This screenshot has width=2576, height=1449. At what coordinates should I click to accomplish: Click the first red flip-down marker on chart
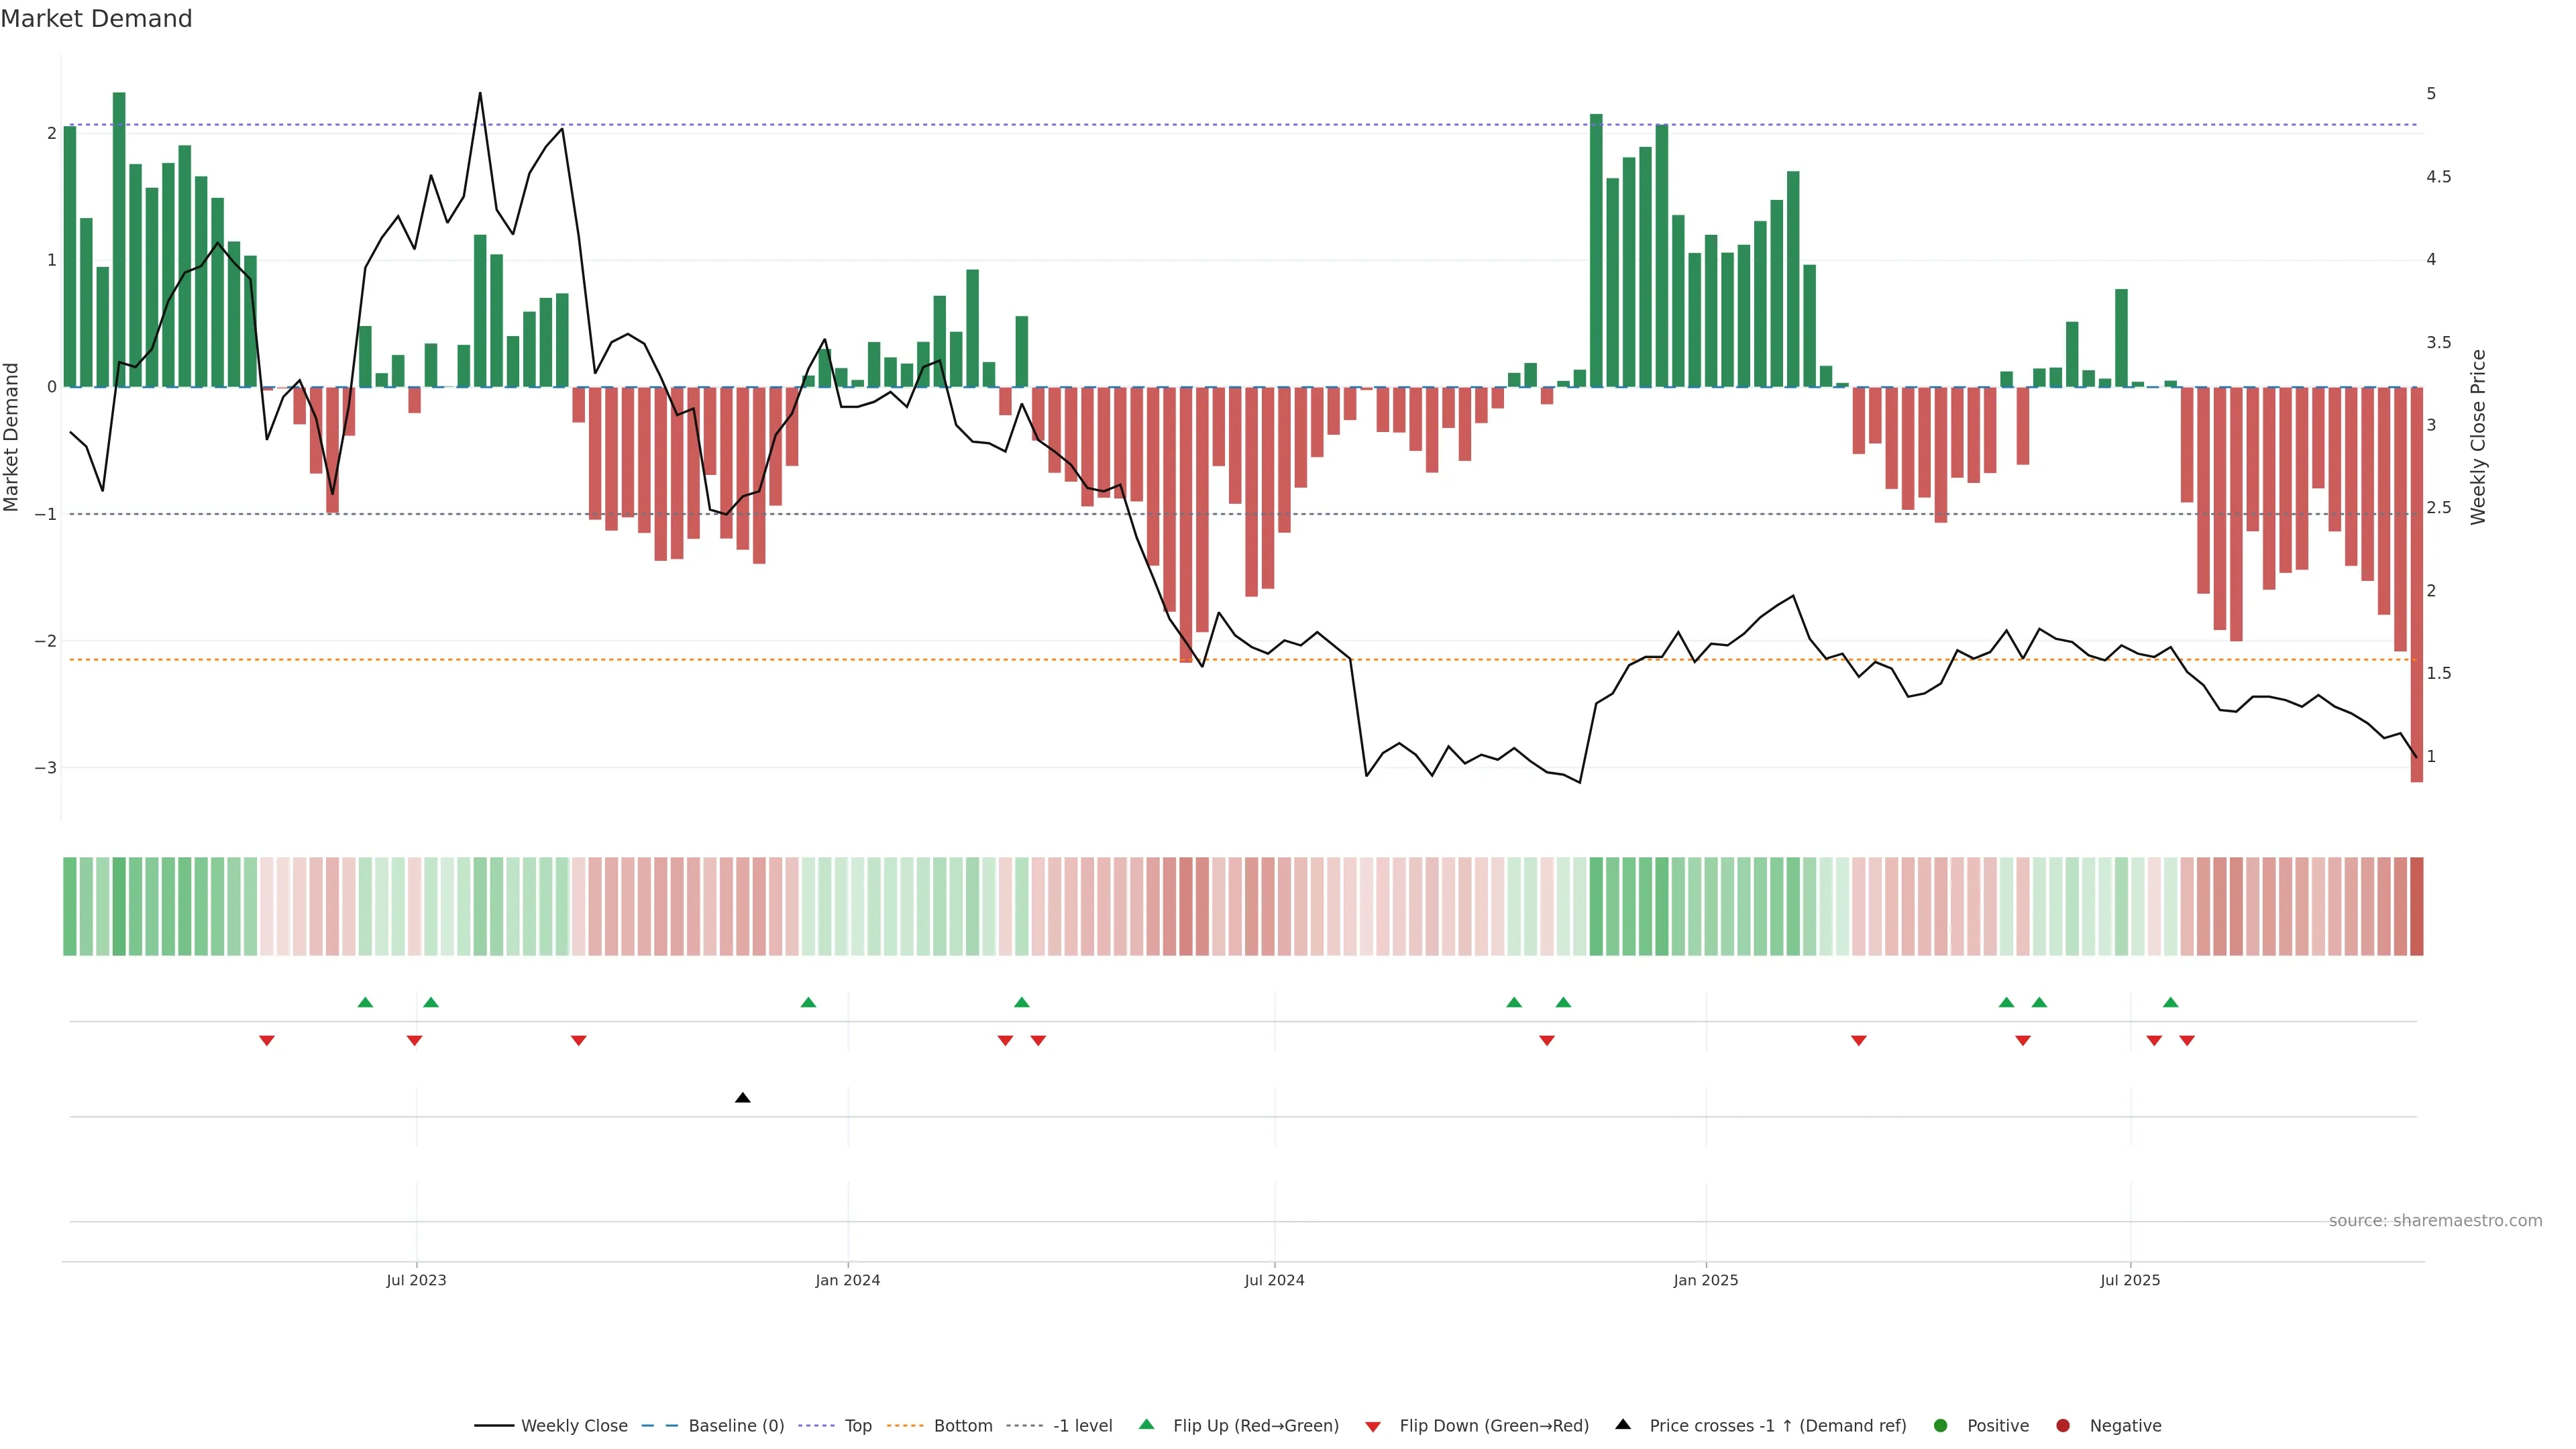pos(267,1041)
